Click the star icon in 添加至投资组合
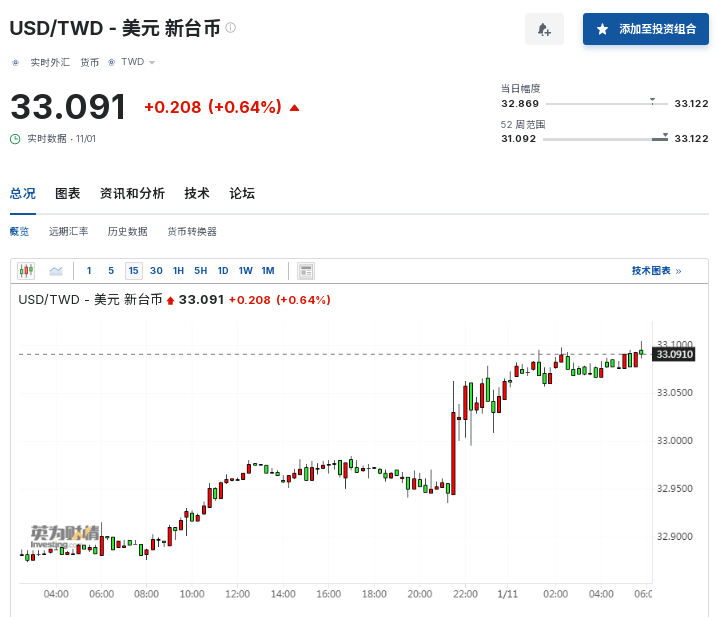Screen dimensions: 717x617 click(x=602, y=29)
